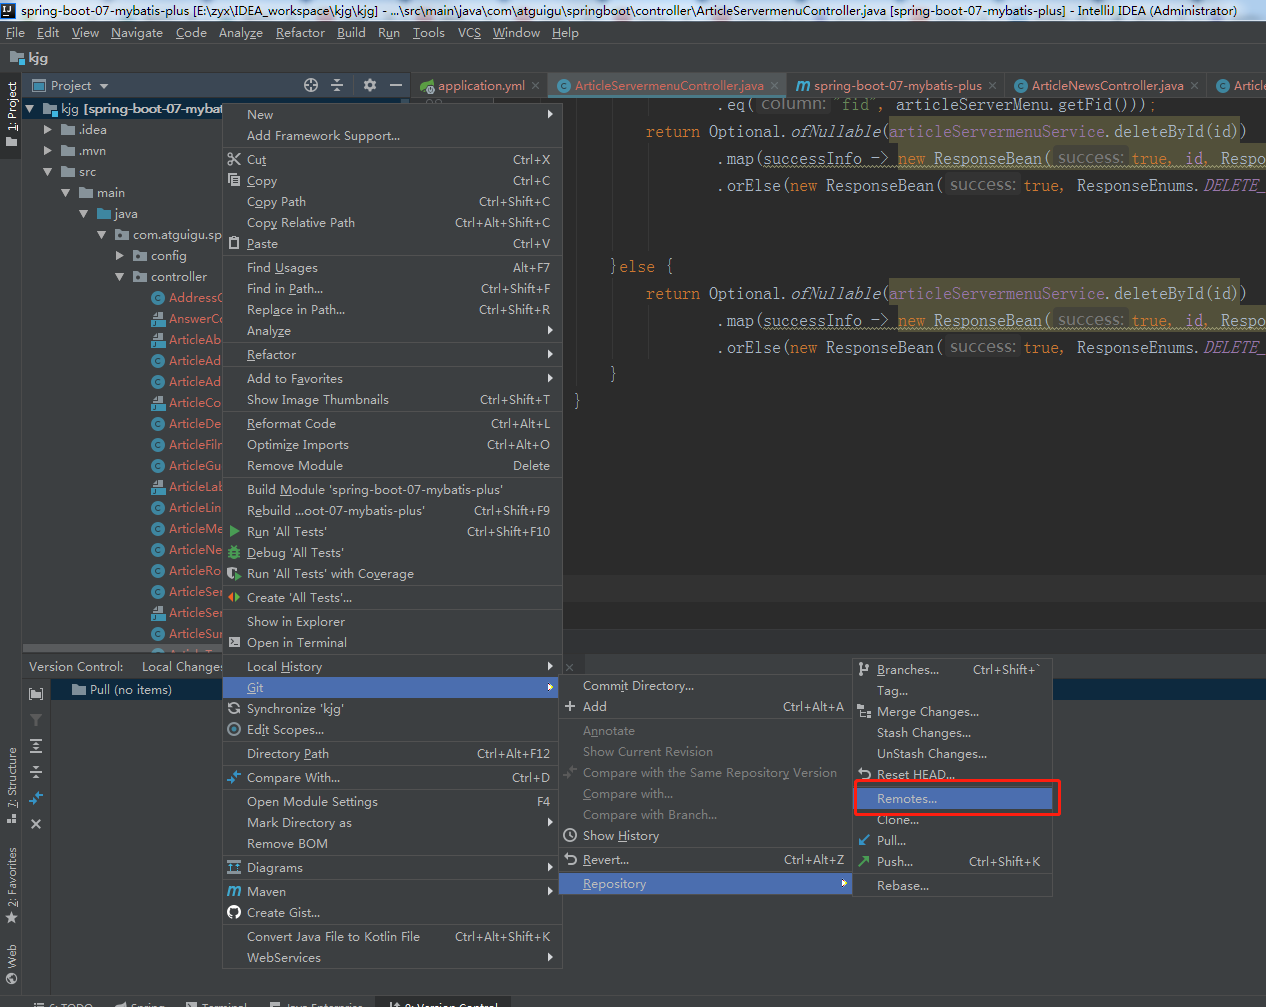Screen dimensions: 1266x1007
Task: Click the locate/scroll-from-source target icon
Action: click(x=311, y=85)
